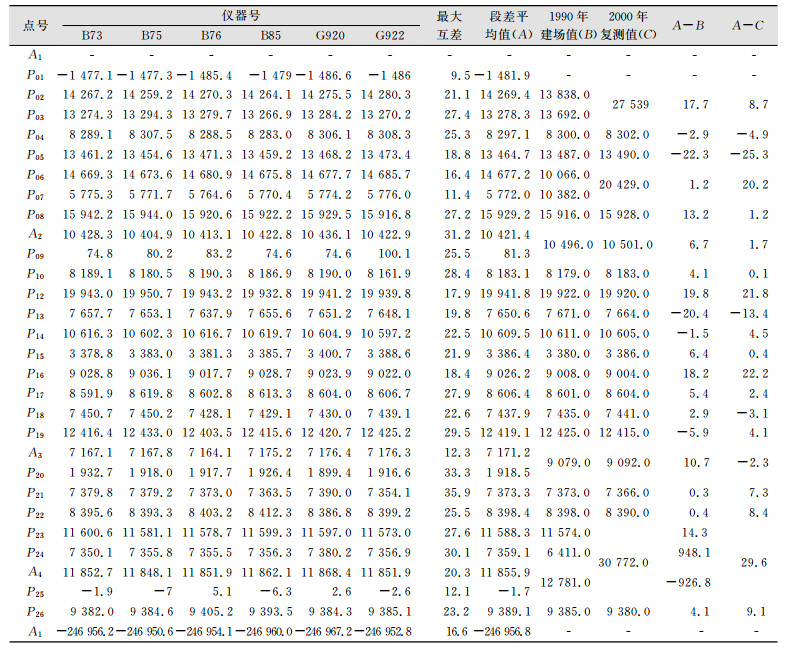Click the 点号 column header
This screenshot has width=785, height=649.
pyautogui.click(x=35, y=26)
